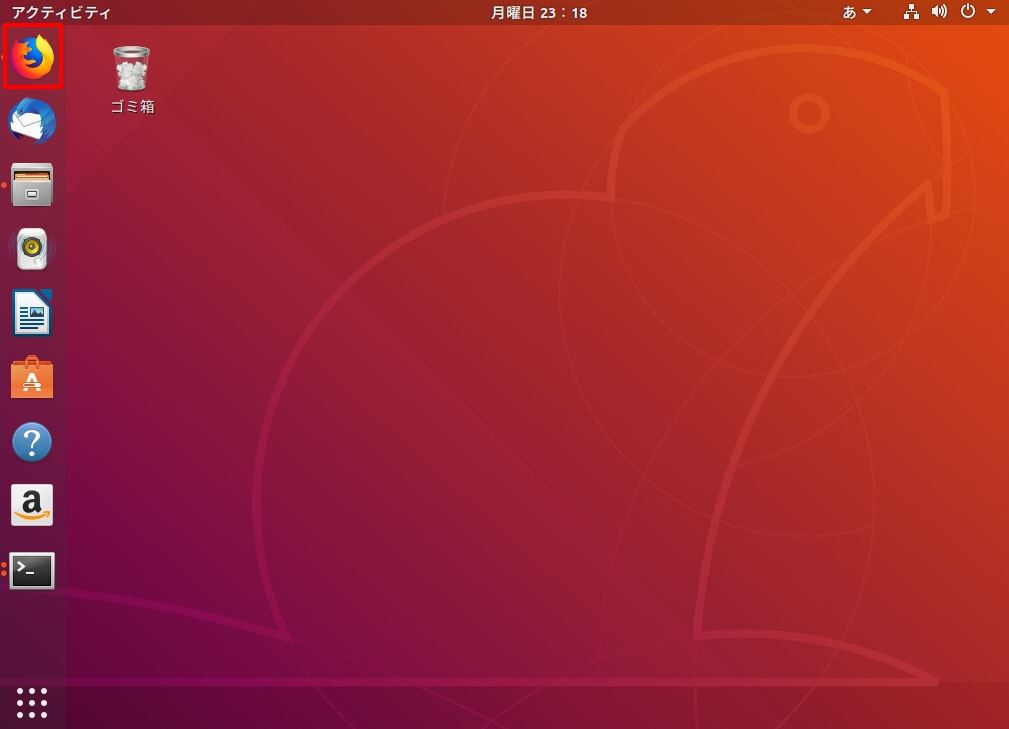Open the clock showing 月曜日 23:18
The width and height of the screenshot is (1009, 729).
click(x=539, y=12)
